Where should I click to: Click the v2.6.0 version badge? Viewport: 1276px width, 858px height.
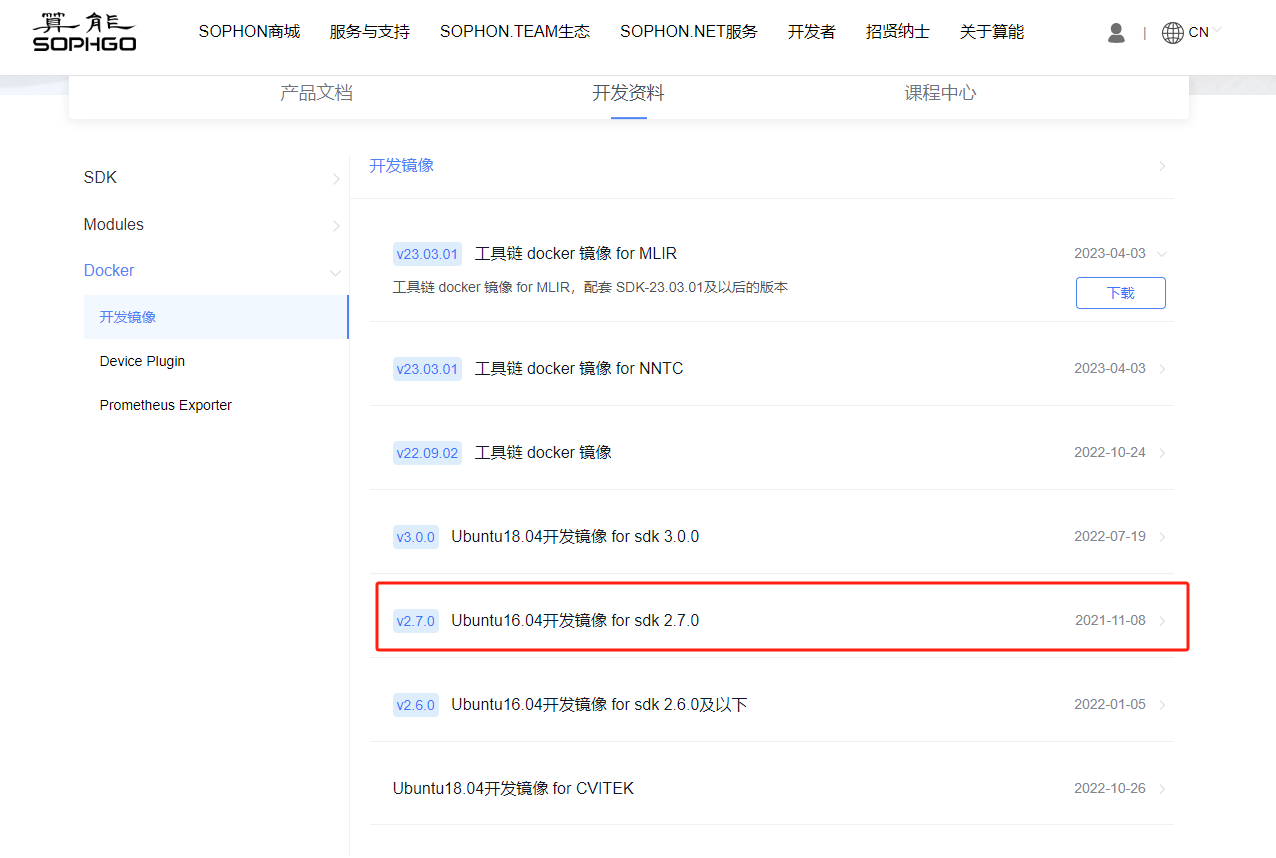point(416,704)
